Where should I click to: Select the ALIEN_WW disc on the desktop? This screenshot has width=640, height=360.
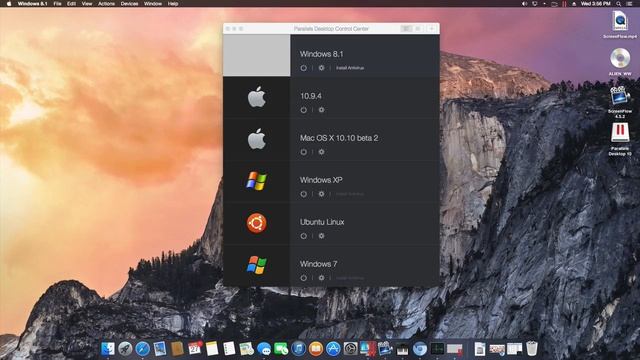point(620,61)
